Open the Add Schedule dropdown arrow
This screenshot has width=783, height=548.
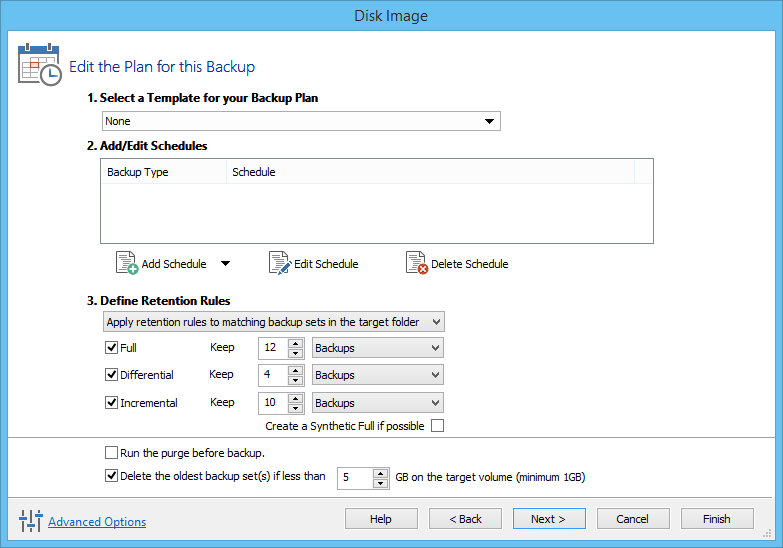pyautogui.click(x=225, y=264)
